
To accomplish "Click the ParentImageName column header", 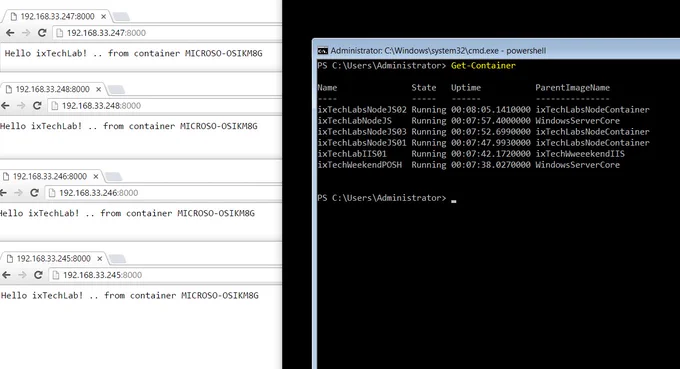I will click(572, 88).
